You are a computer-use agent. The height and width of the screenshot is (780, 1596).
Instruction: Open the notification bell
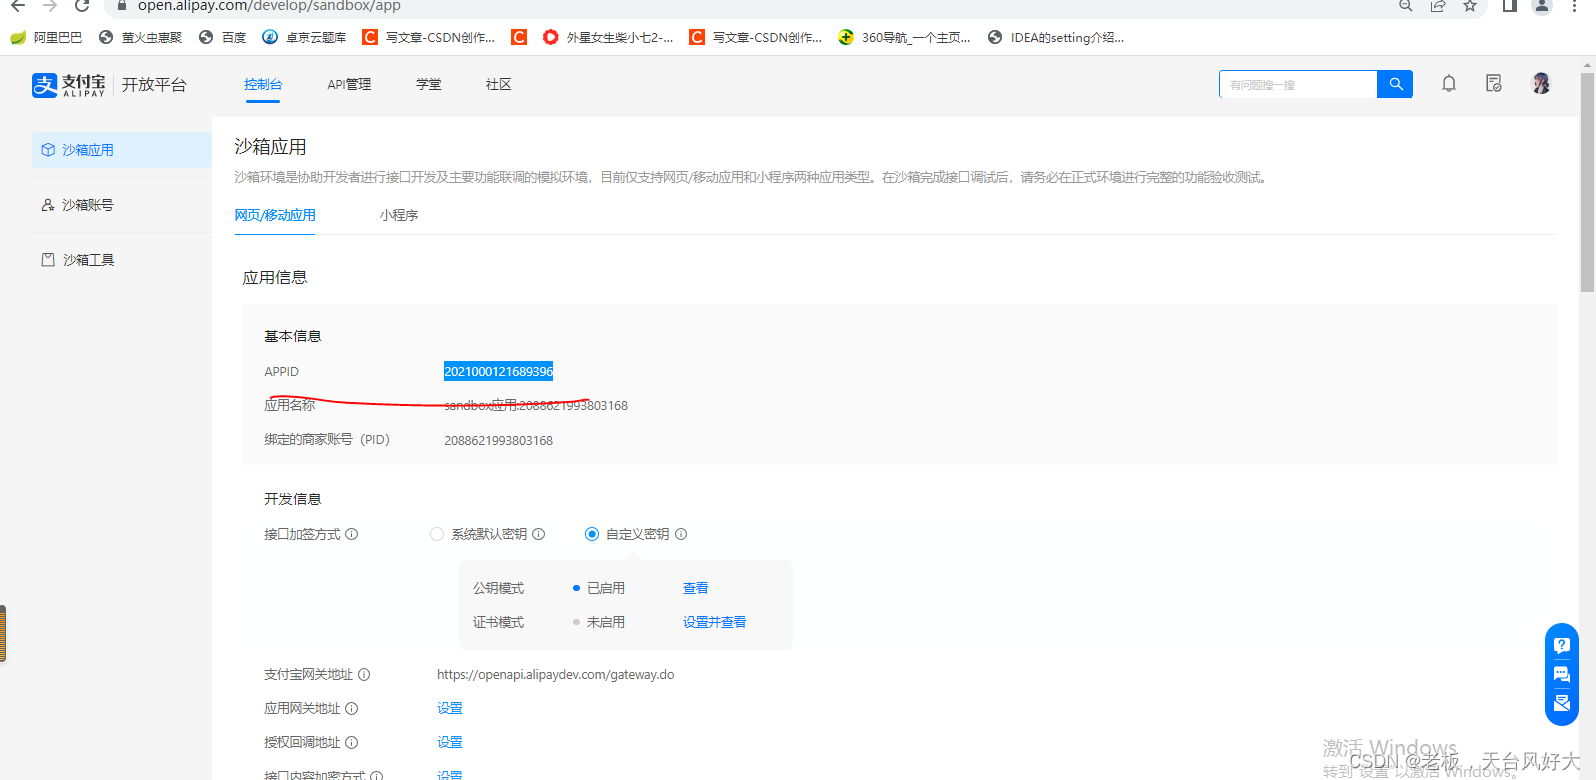1449,84
